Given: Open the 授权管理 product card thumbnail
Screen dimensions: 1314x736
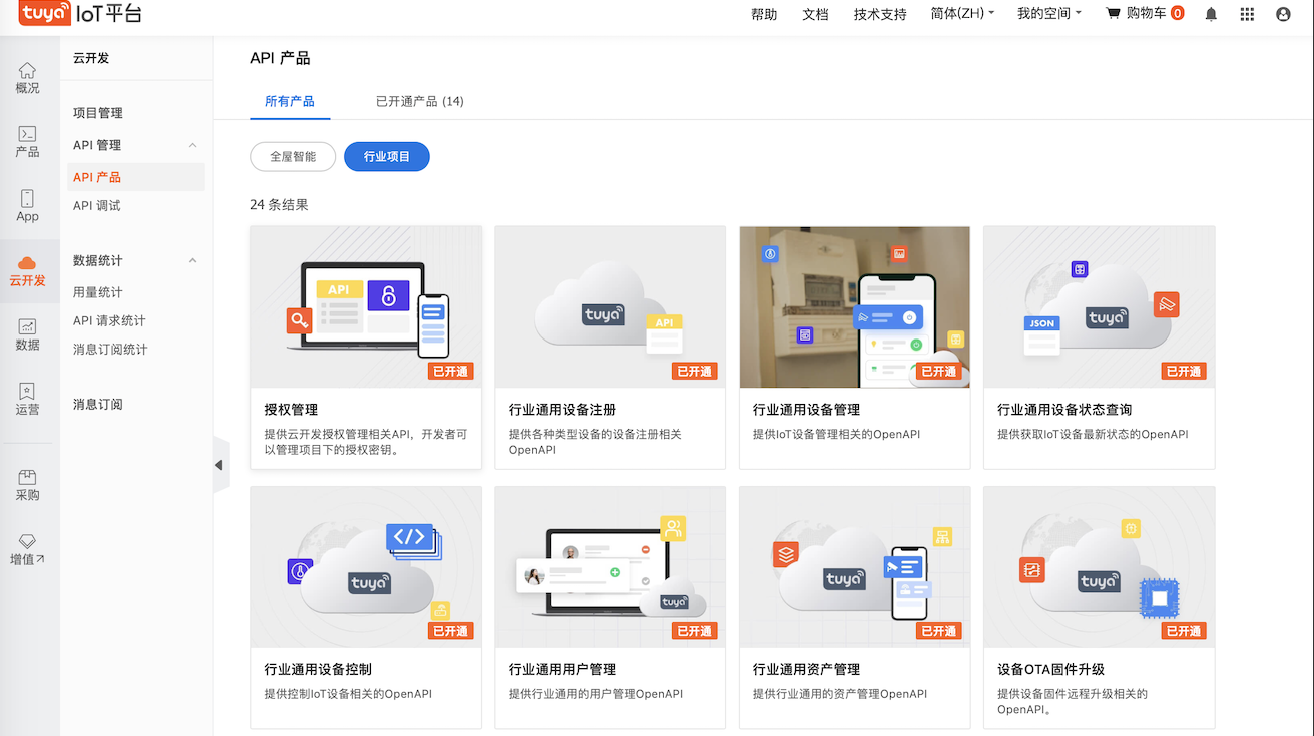Looking at the screenshot, I should (366, 306).
